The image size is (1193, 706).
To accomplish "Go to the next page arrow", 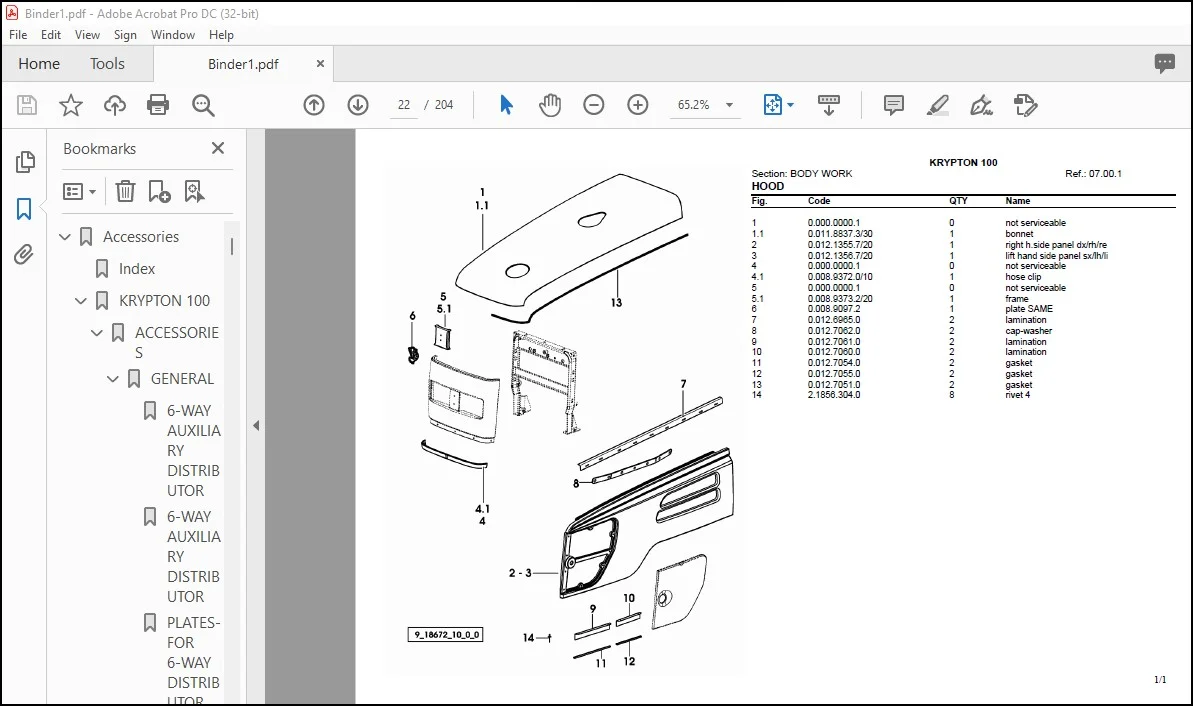I will click(358, 105).
